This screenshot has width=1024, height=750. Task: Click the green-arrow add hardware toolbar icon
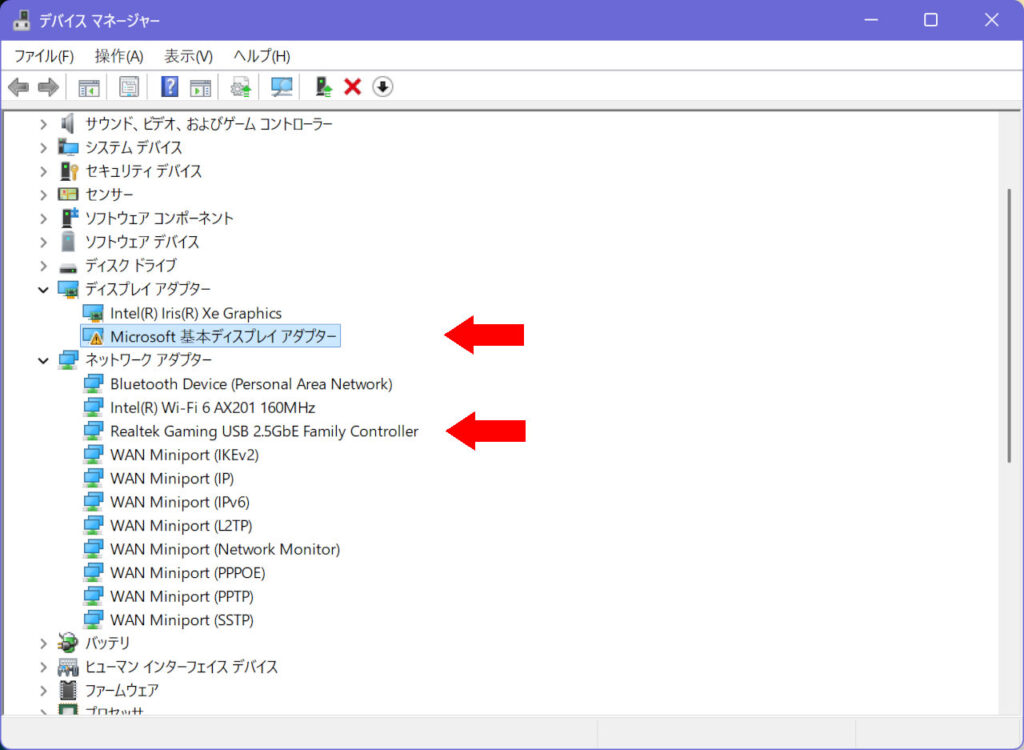click(x=323, y=87)
